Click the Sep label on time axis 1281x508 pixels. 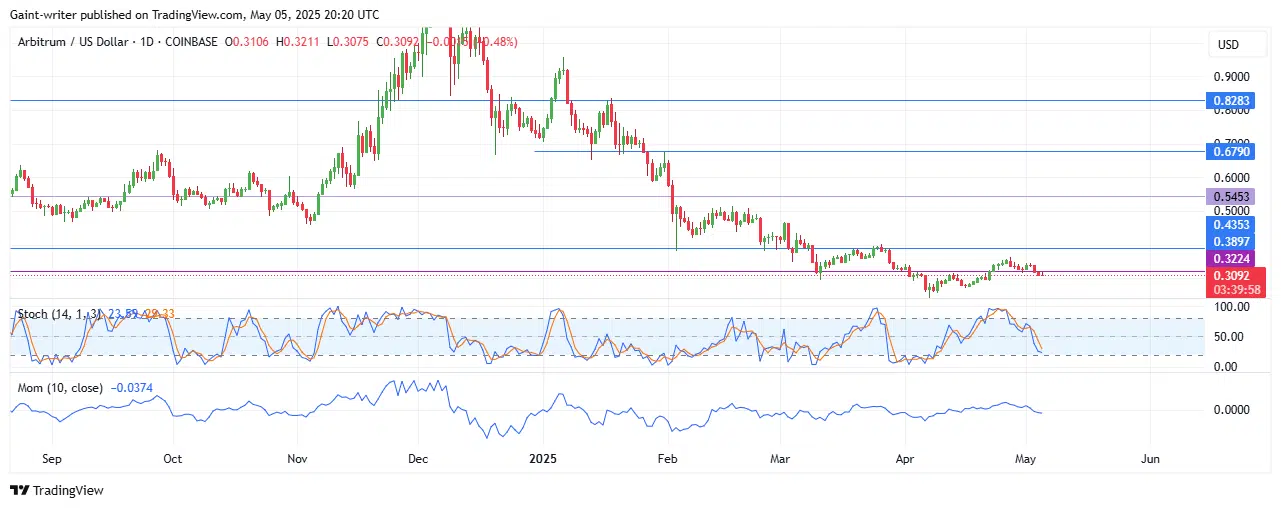coord(52,459)
